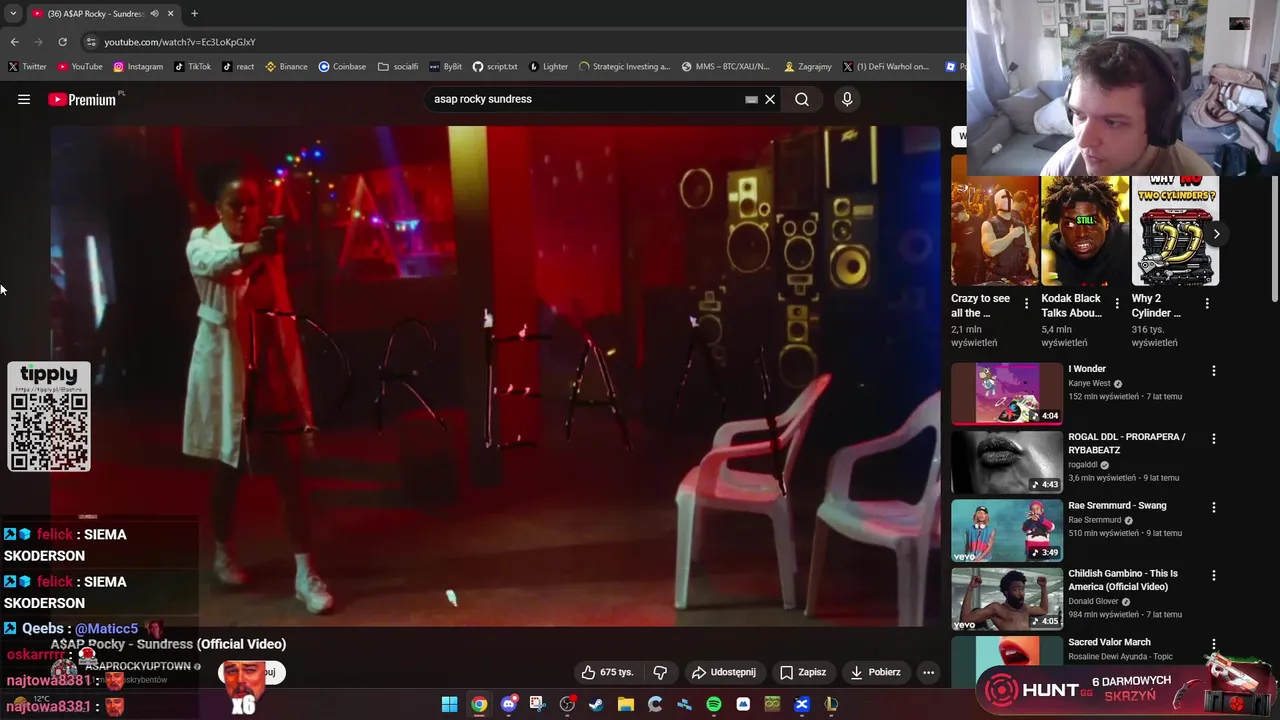The height and width of the screenshot is (720, 1280).
Task: Share the video via Udostępnij
Action: pos(724,672)
